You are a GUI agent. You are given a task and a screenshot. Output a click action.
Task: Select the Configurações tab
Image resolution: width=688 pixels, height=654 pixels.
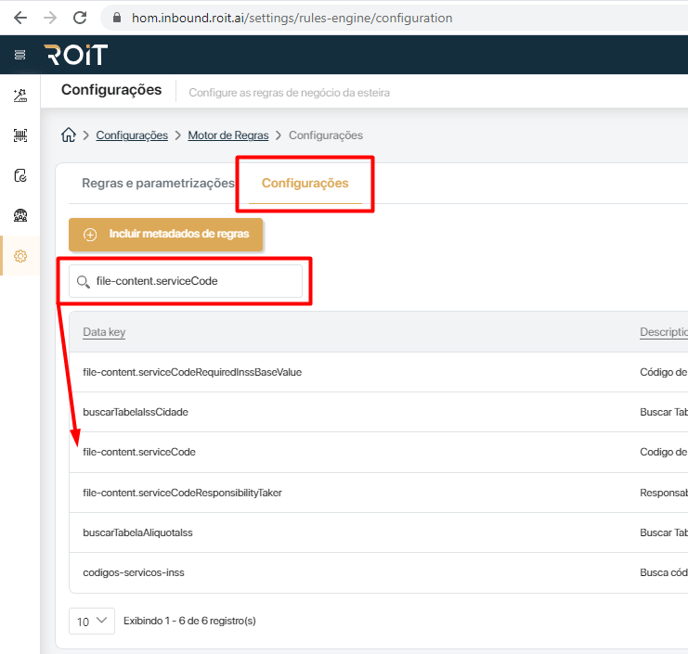305,183
